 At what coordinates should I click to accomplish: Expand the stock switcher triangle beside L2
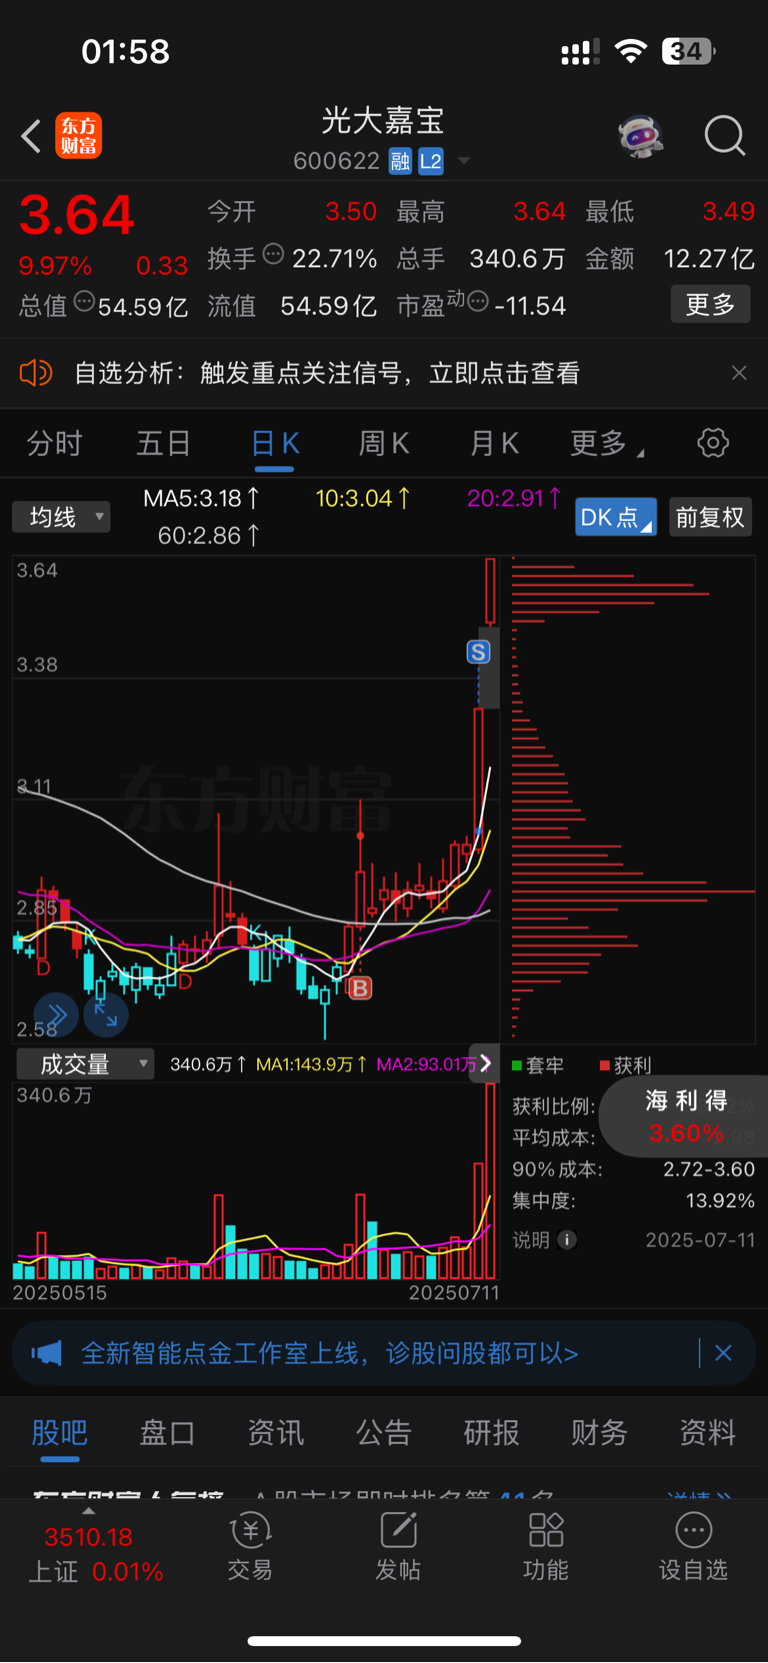[464, 161]
